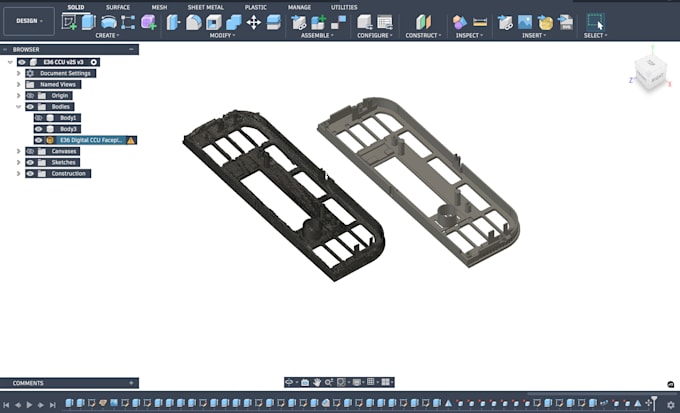This screenshot has height=413, width=680.
Task: Switch to the SHEET METAL tab
Action: coord(206,7)
